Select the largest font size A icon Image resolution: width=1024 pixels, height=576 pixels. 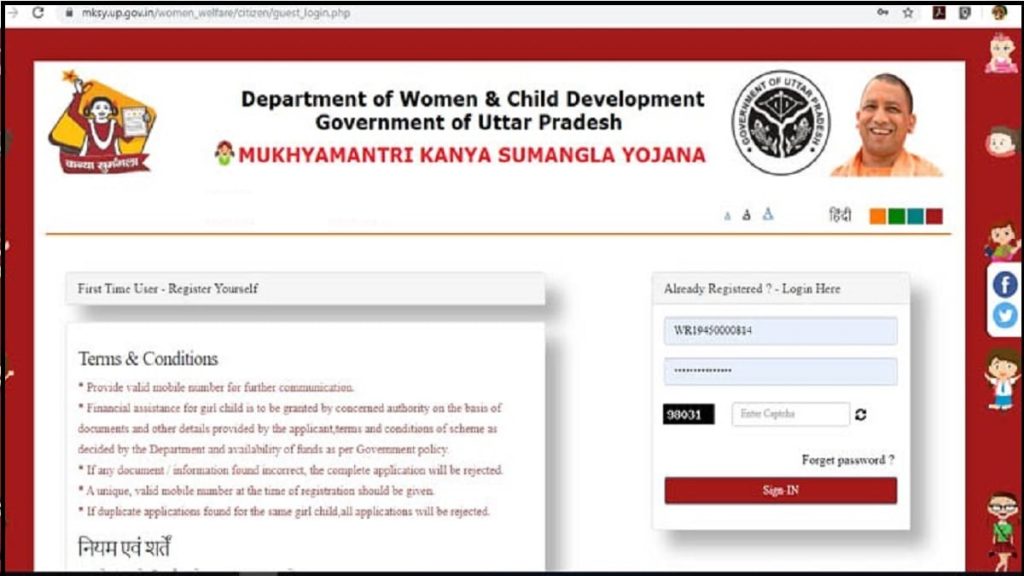pyautogui.click(x=768, y=214)
